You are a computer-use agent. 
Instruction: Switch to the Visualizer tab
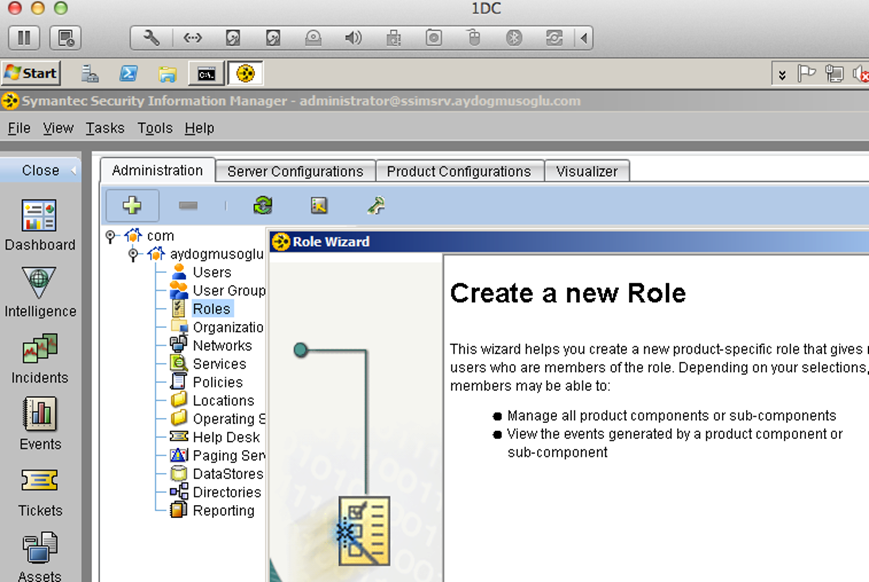(587, 171)
